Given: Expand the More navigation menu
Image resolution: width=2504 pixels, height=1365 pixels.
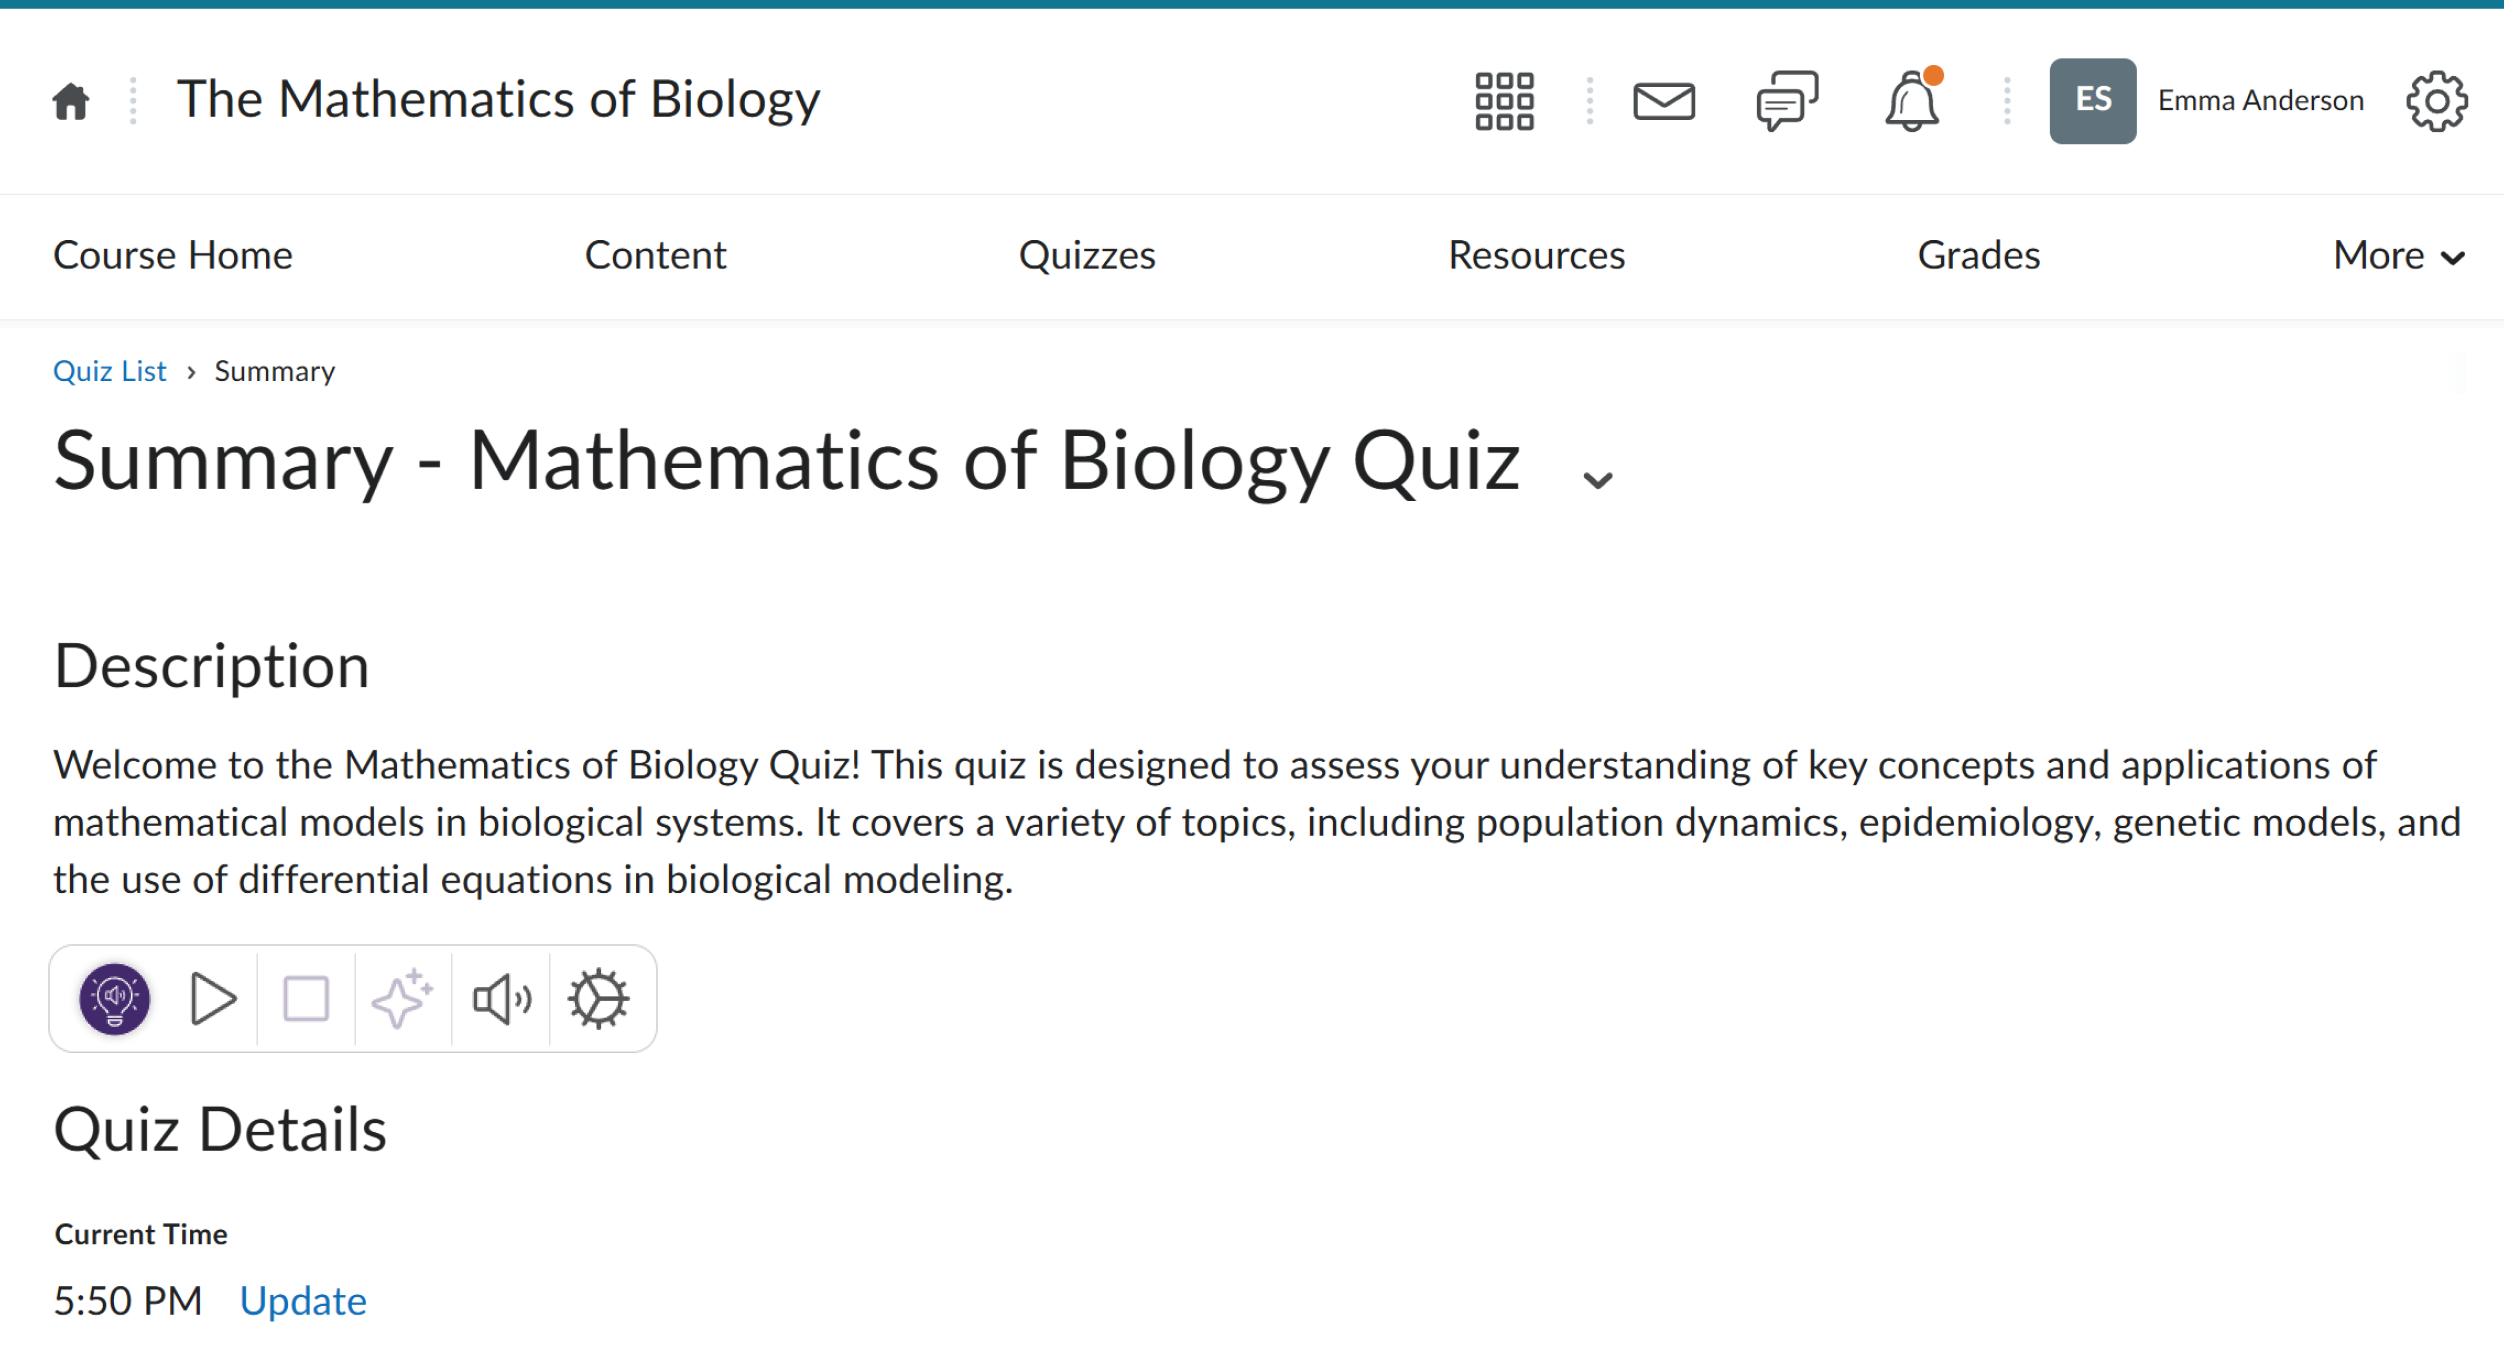Looking at the screenshot, I should coord(2398,256).
